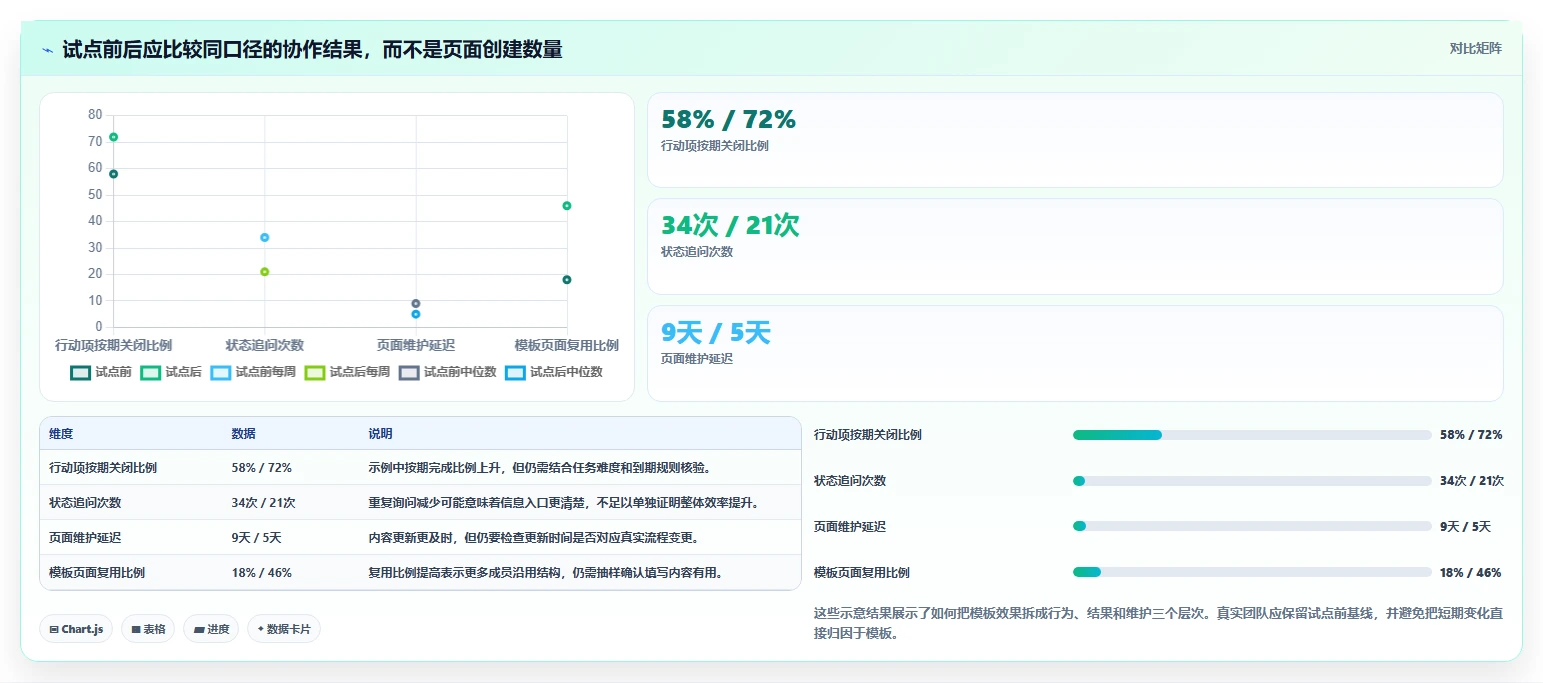Click table cell 页面维护延迟
The width and height of the screenshot is (1543, 683).
(85, 537)
